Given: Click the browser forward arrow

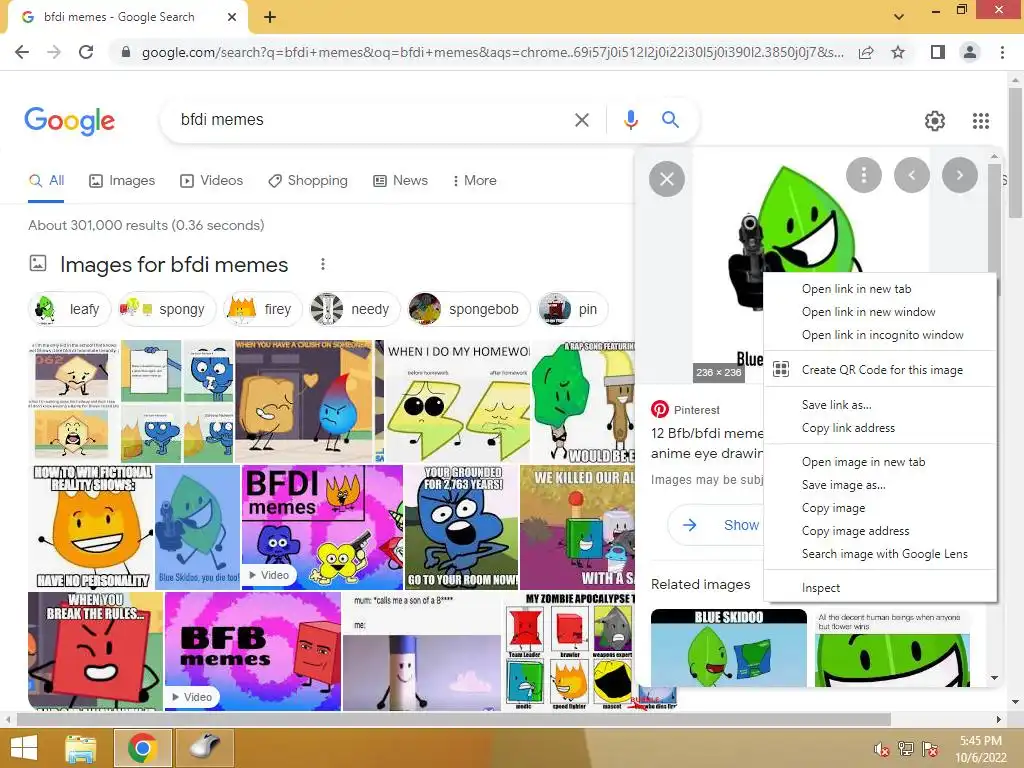Looking at the screenshot, I should pyautogui.click(x=54, y=52).
